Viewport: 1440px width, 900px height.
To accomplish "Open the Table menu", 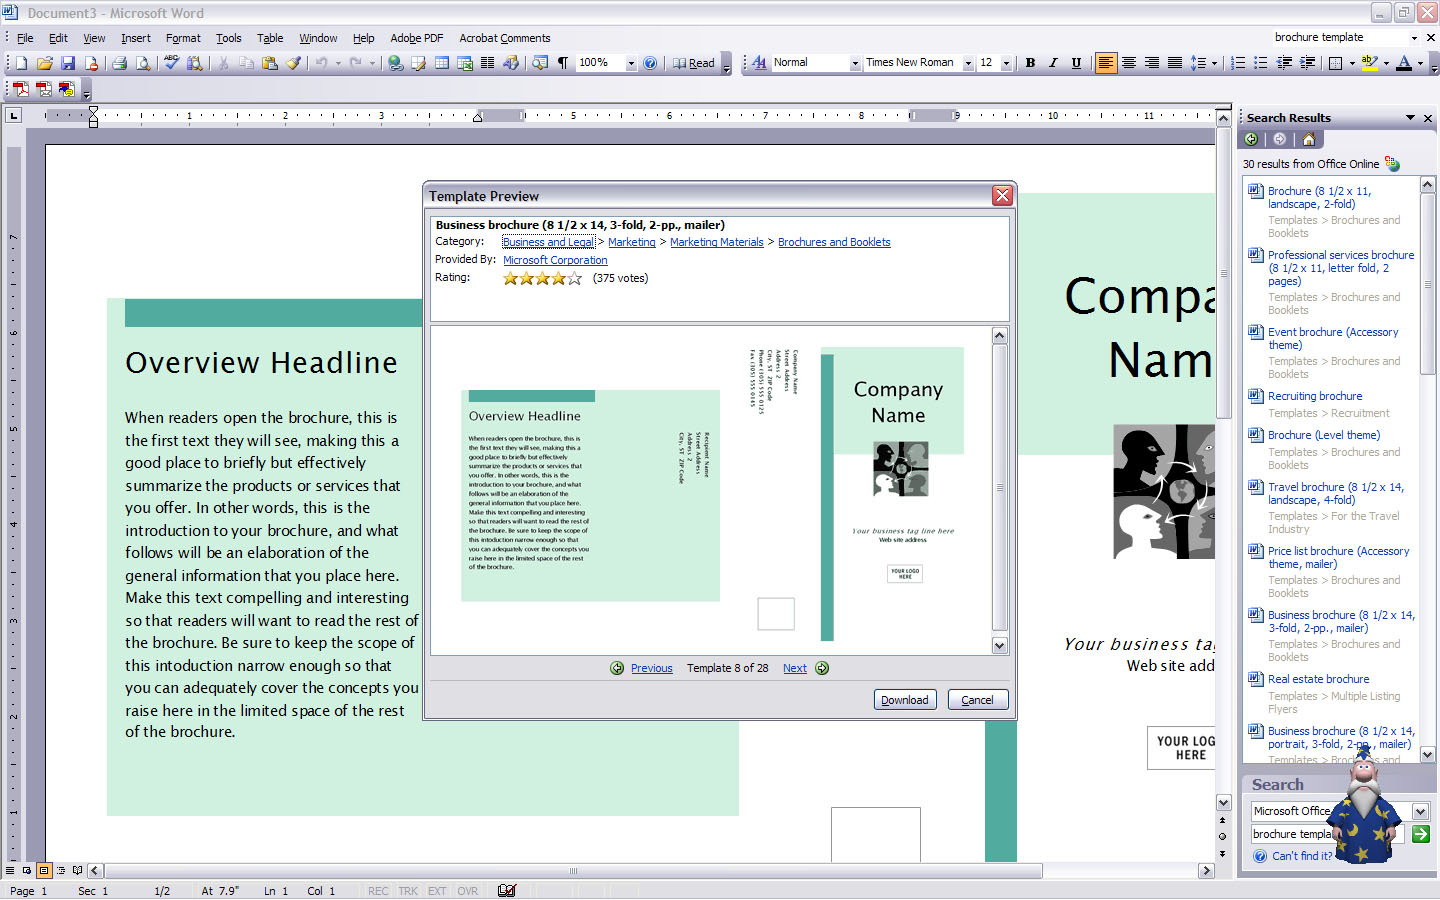I will pos(270,38).
